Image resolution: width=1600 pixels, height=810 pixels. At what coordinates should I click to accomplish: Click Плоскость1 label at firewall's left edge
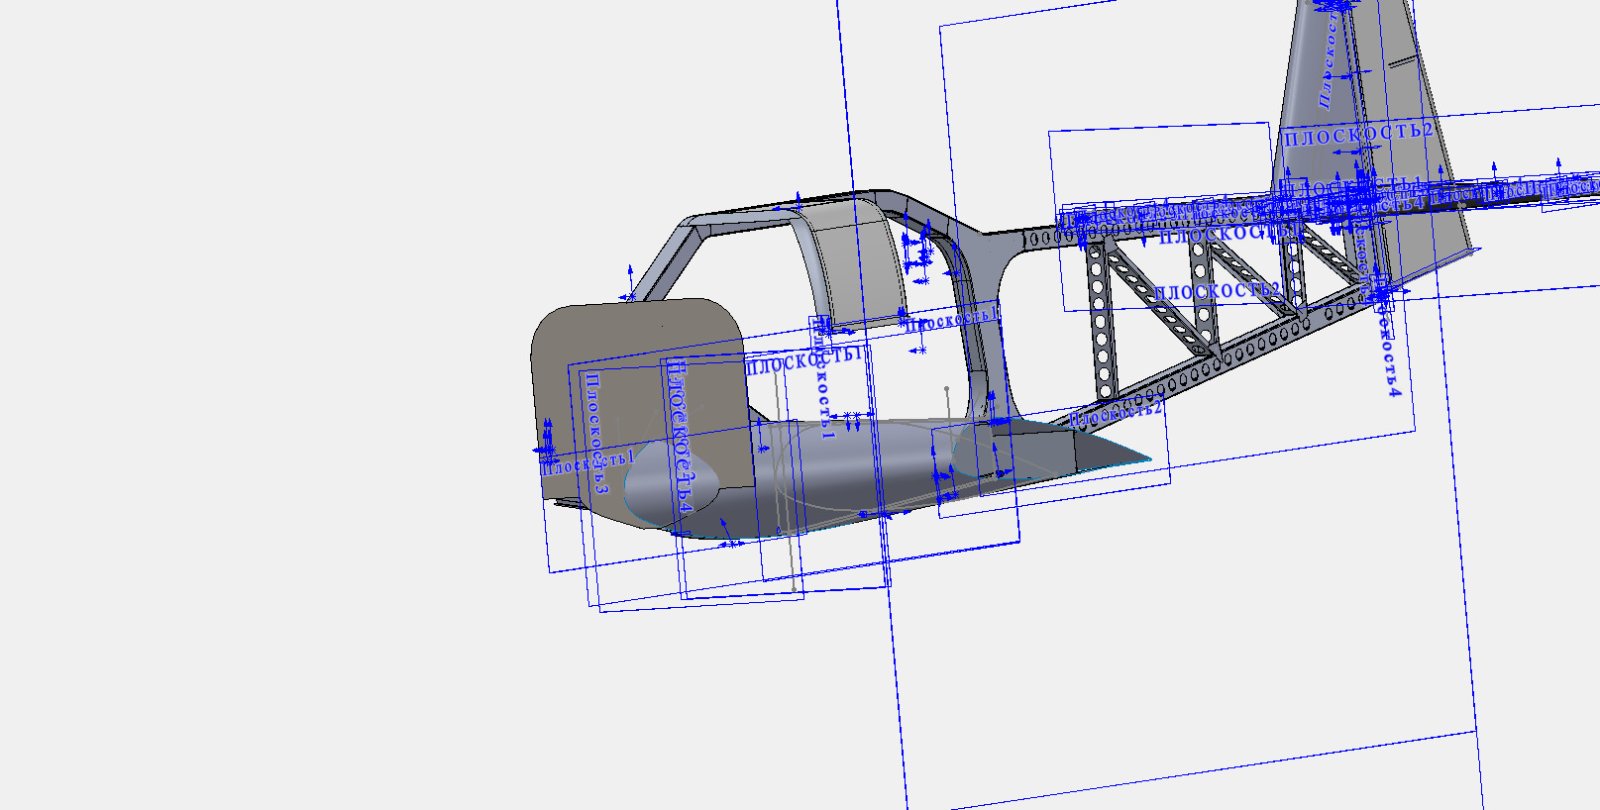(590, 462)
